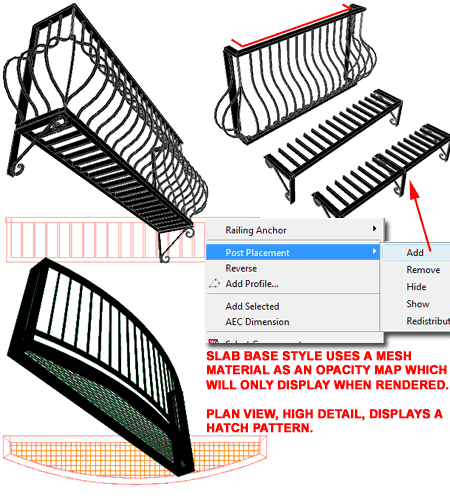
Task: Toggle Show in the Post Placement submenu
Action: pyautogui.click(x=418, y=304)
